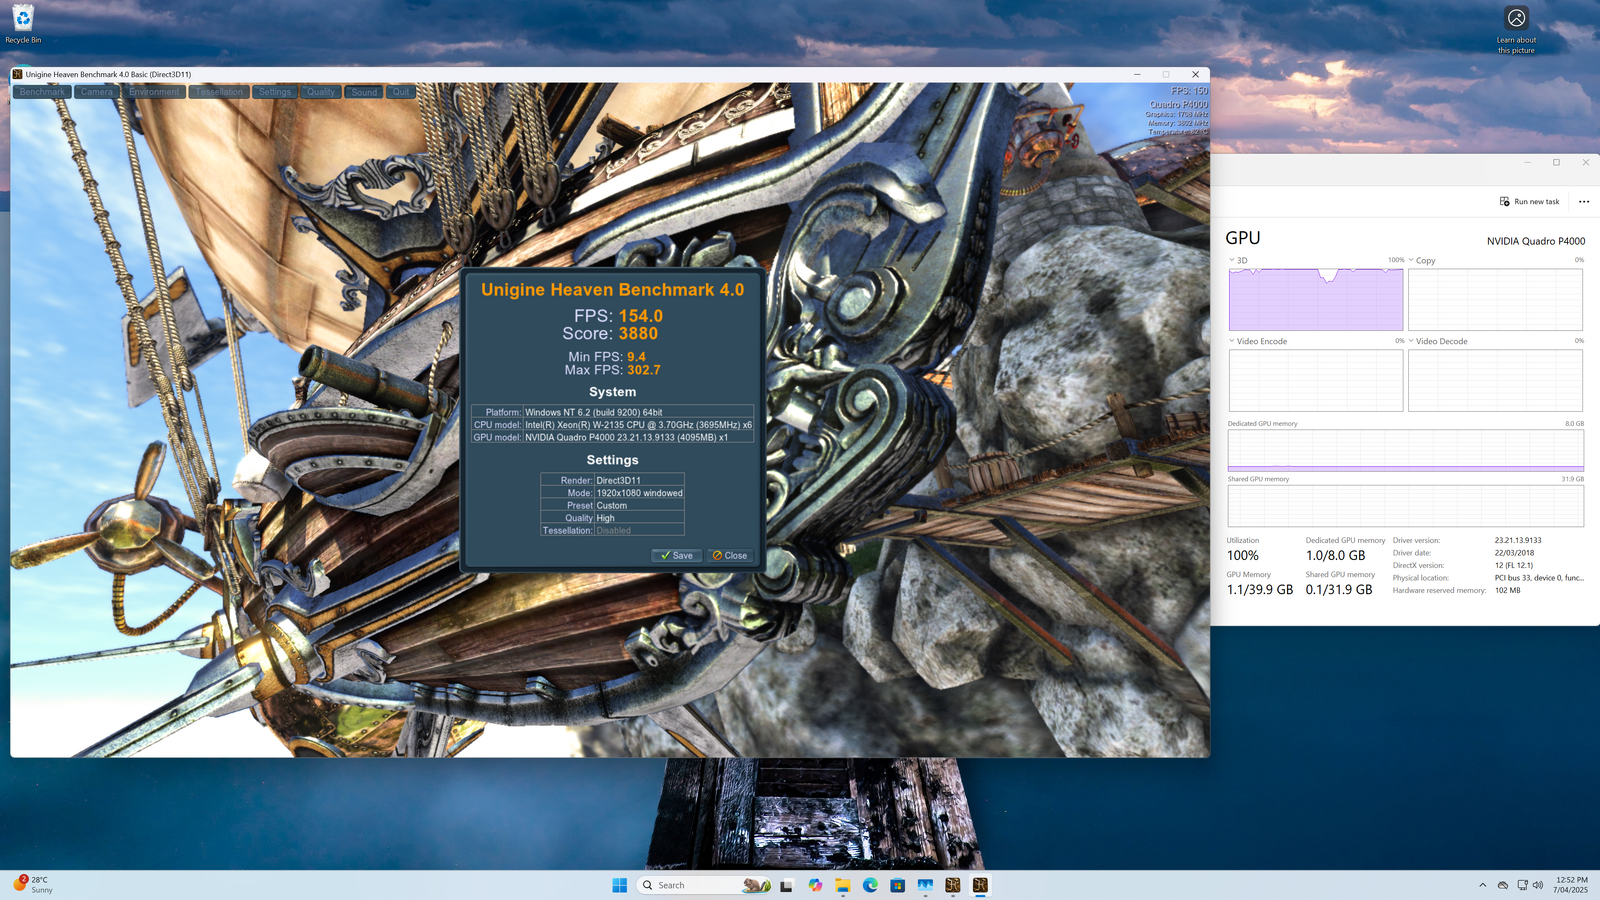Click the GPU model Quadro P4000 row in dialog

[x=613, y=437]
